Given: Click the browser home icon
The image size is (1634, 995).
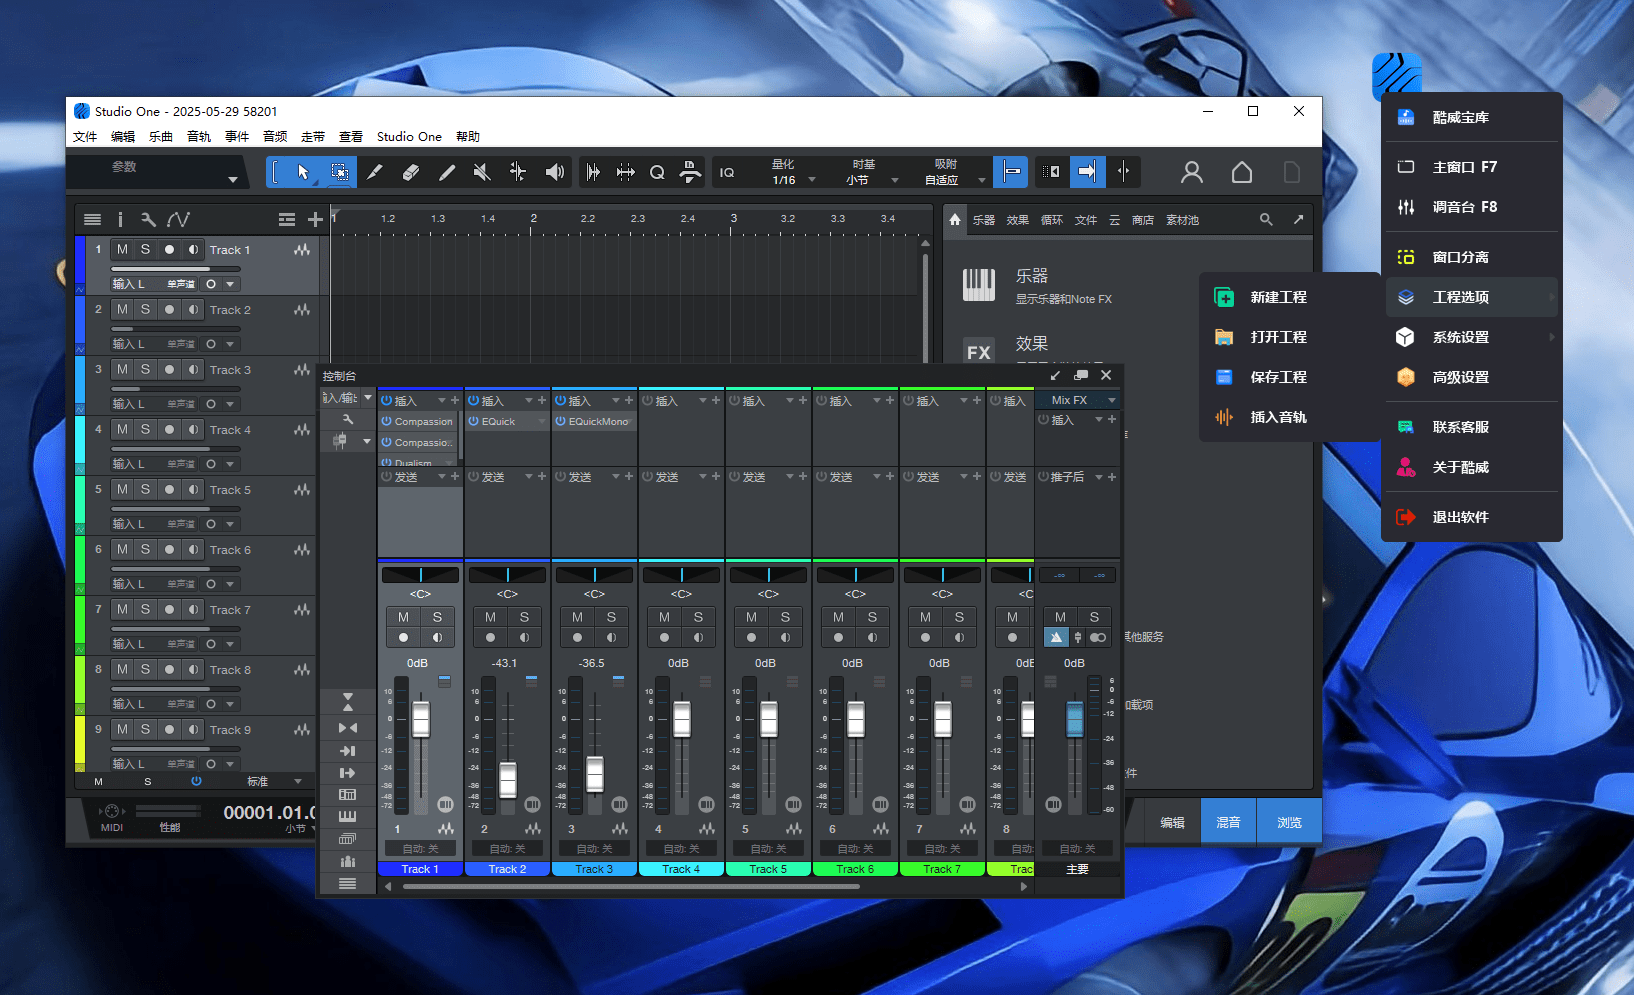Looking at the screenshot, I should [x=955, y=219].
